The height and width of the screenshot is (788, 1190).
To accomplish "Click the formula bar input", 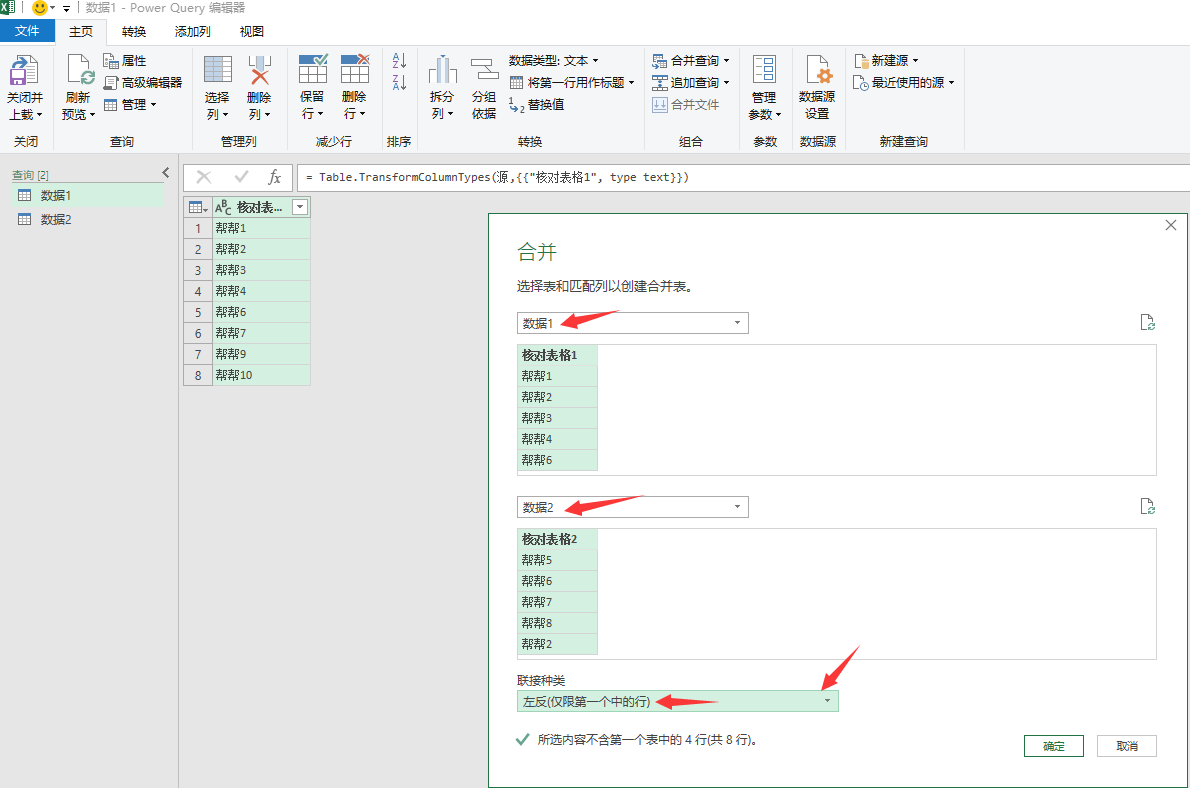I will pyautogui.click(x=744, y=178).
